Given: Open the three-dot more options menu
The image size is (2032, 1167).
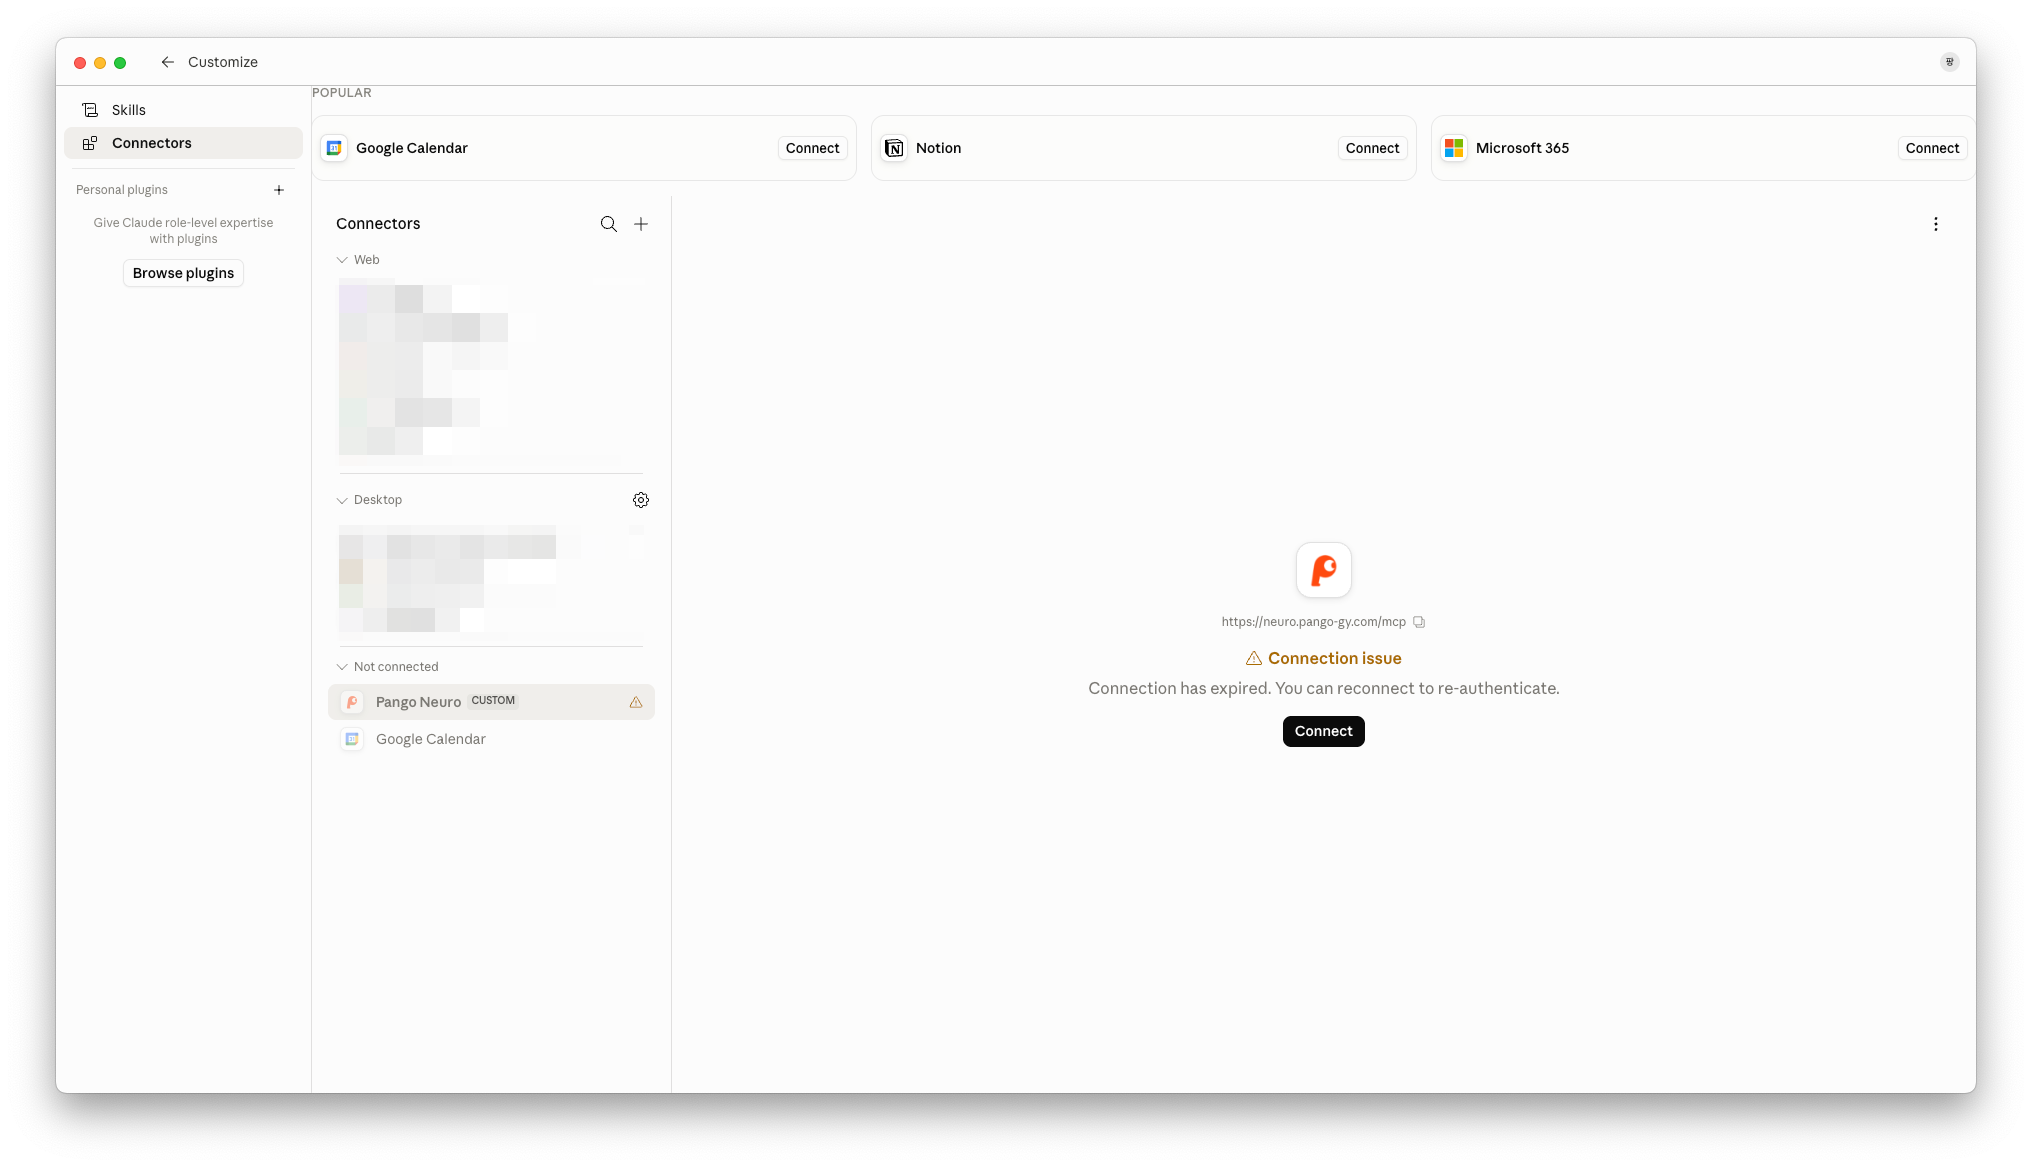Looking at the screenshot, I should pyautogui.click(x=1935, y=224).
